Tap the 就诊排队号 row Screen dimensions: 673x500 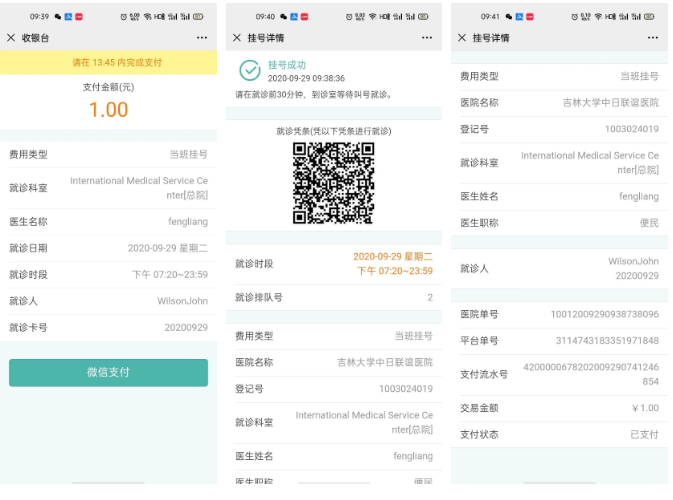(333, 297)
